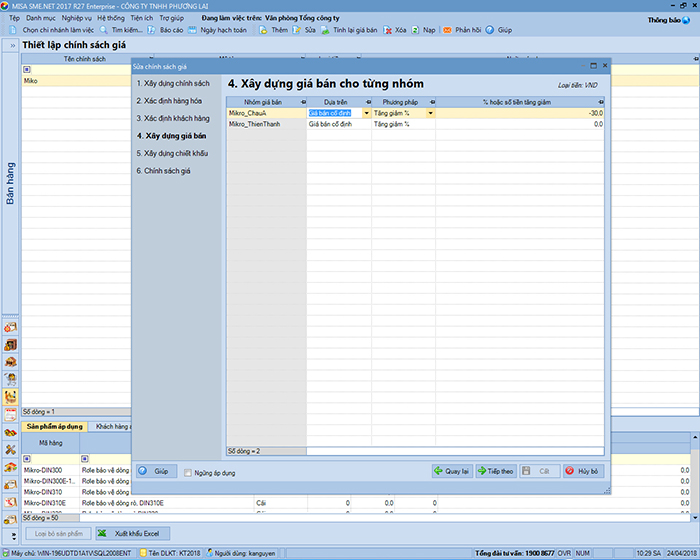Open Phản hồi feedback envelope icon
The width and height of the screenshot is (700, 560).
tap(447, 30)
